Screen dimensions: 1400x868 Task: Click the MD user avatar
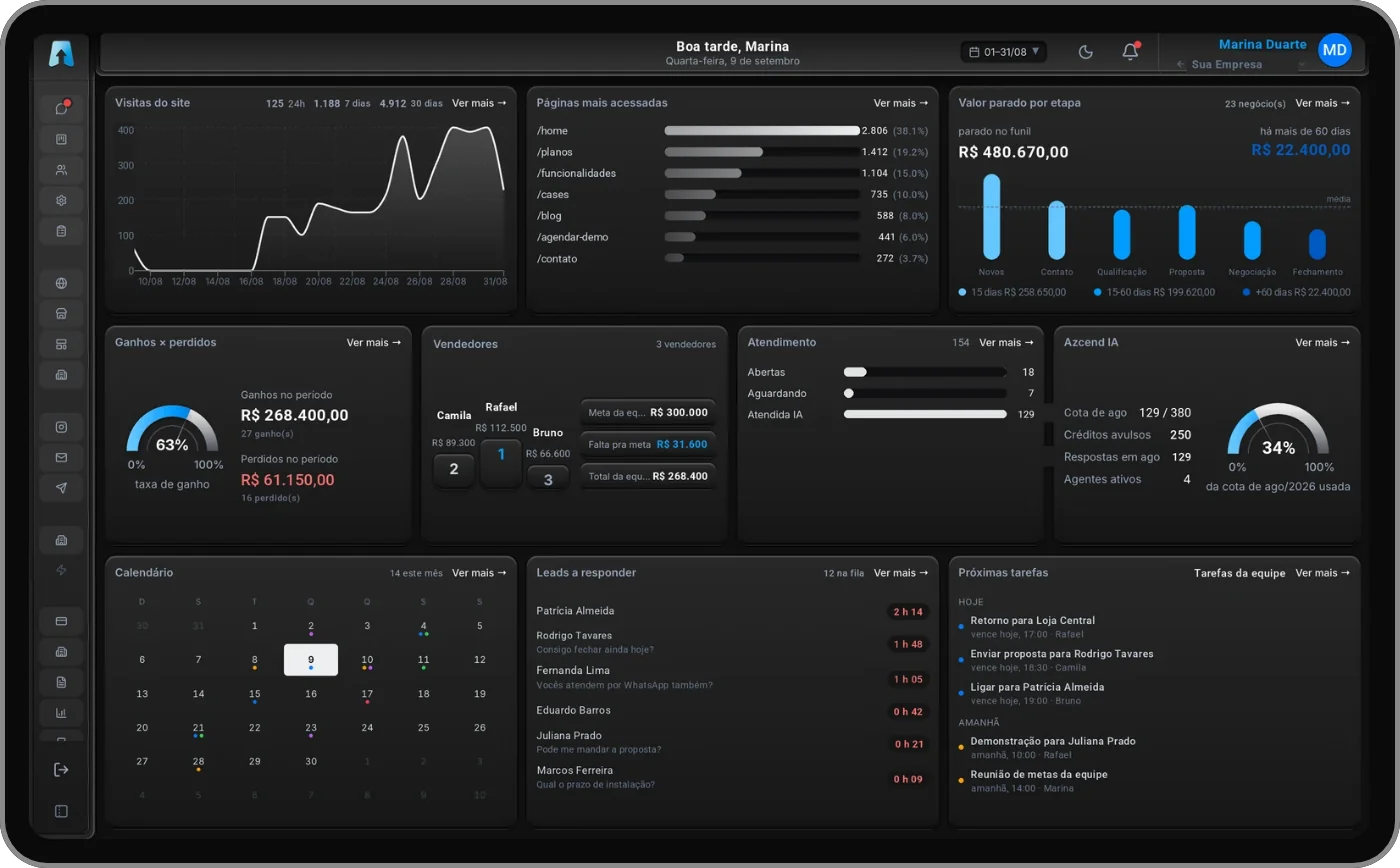1335,50
